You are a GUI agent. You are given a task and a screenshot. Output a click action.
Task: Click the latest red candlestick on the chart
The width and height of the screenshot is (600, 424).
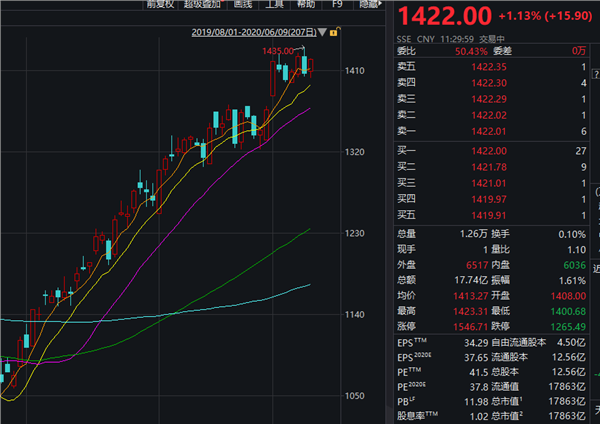[311, 66]
